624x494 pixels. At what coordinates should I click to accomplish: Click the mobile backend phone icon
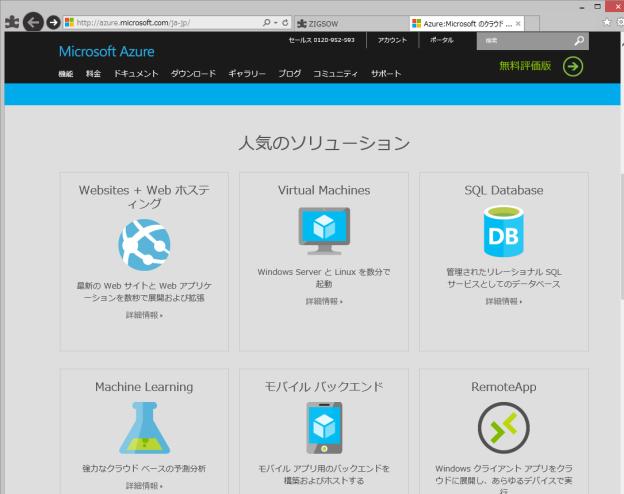pyautogui.click(x=324, y=428)
